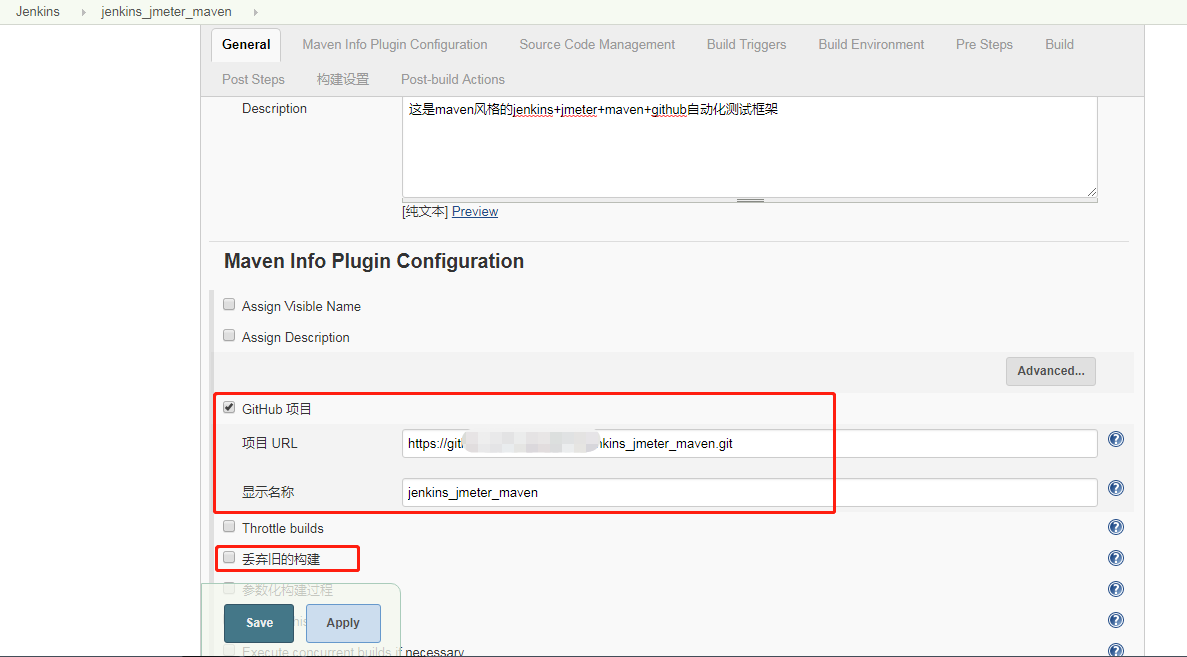The image size is (1187, 657).
Task: Open the description Preview link
Action: [474, 211]
